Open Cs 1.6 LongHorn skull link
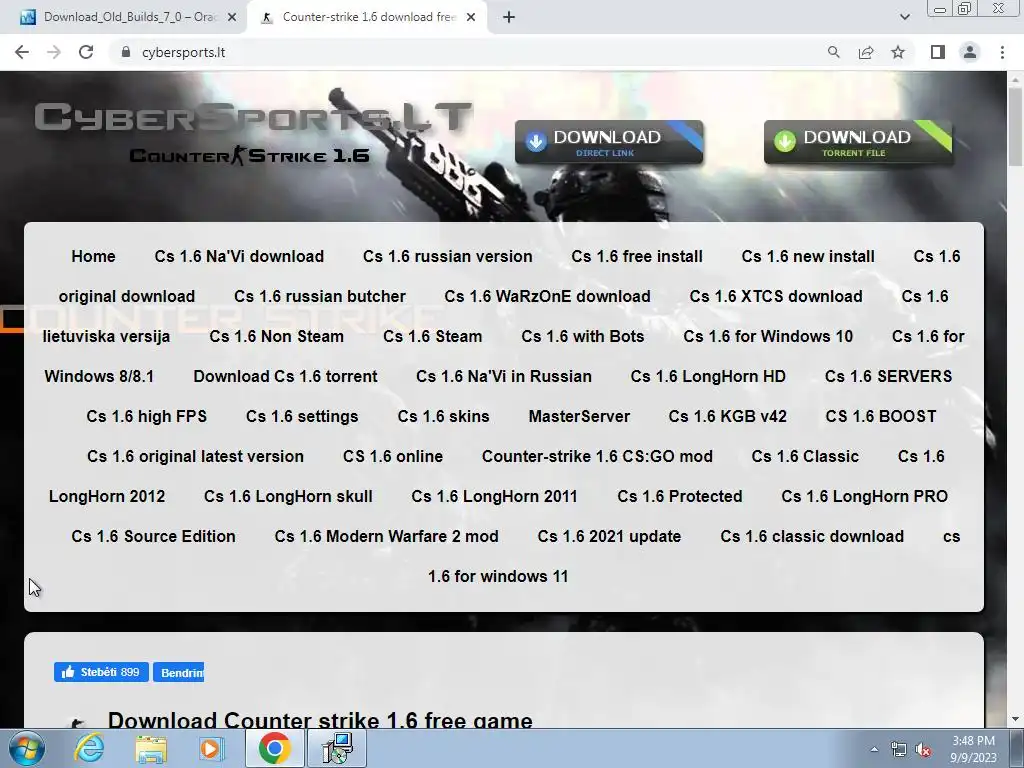The width and height of the screenshot is (1024, 768). (288, 496)
